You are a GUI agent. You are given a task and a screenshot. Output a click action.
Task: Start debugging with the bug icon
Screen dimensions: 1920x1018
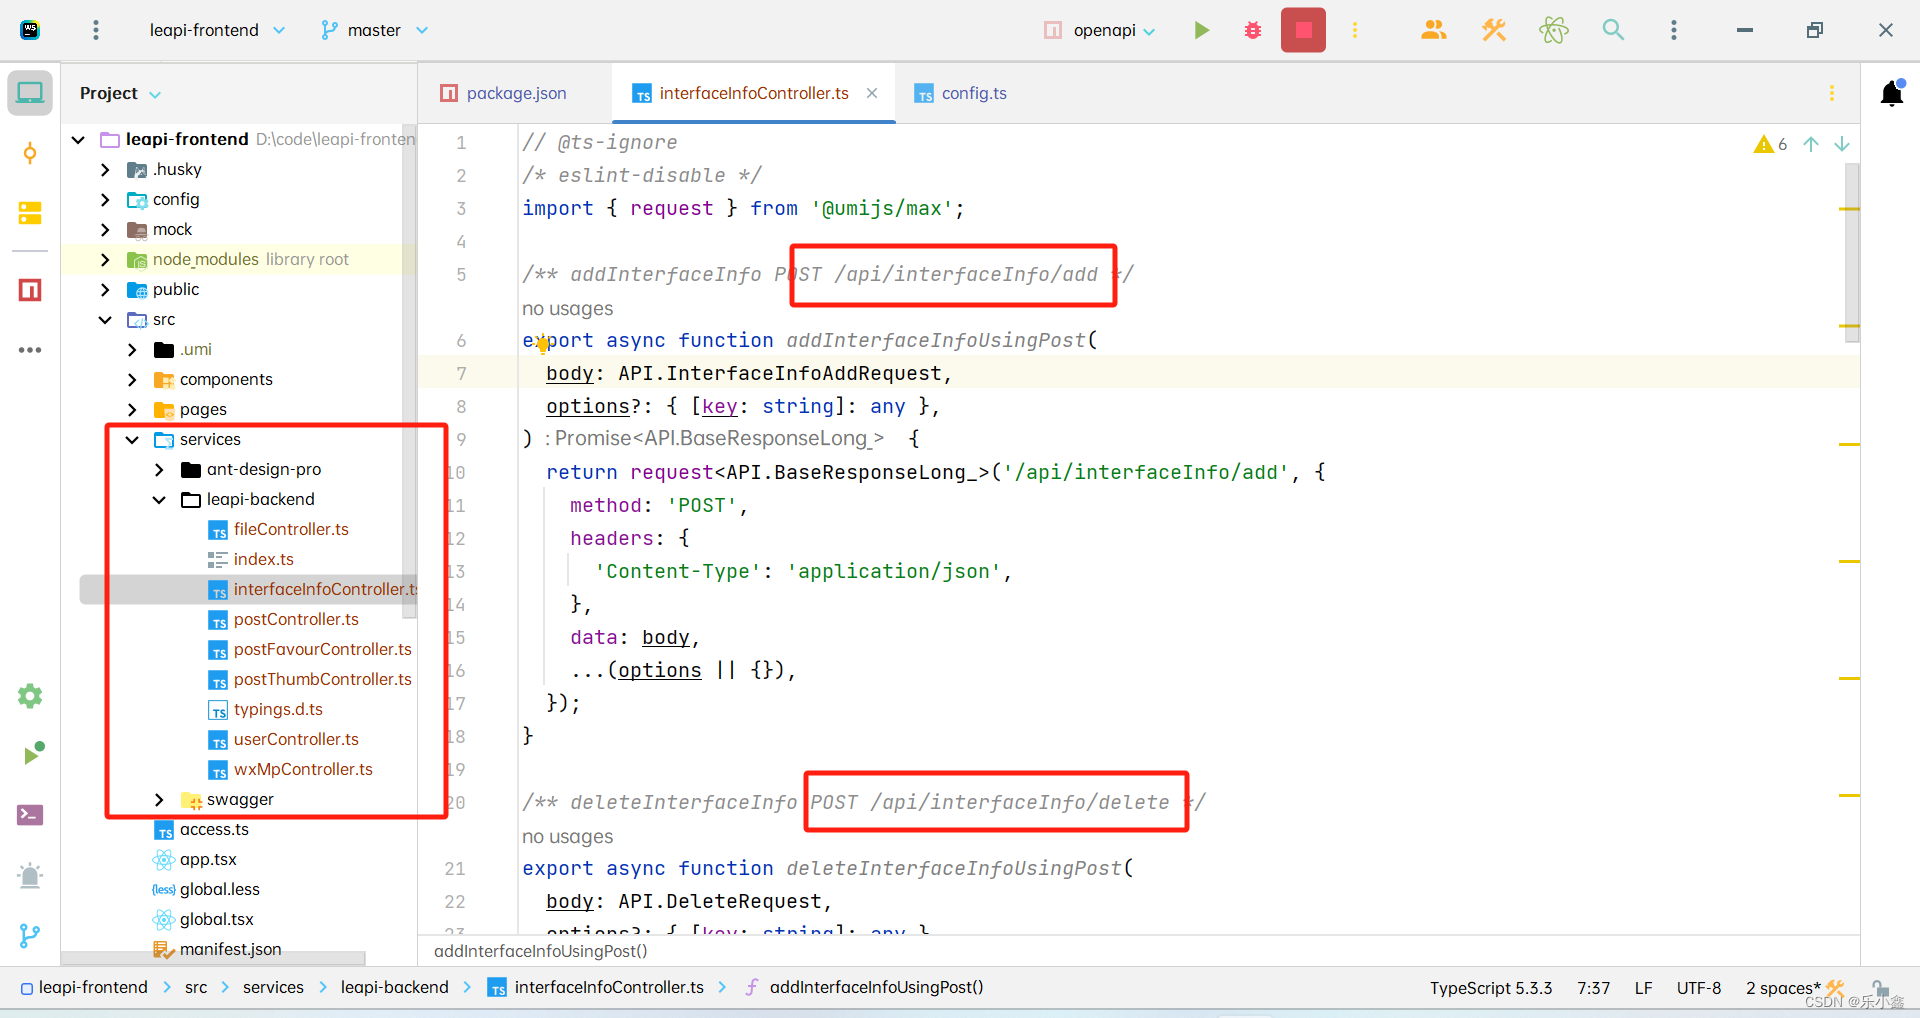coord(1252,30)
